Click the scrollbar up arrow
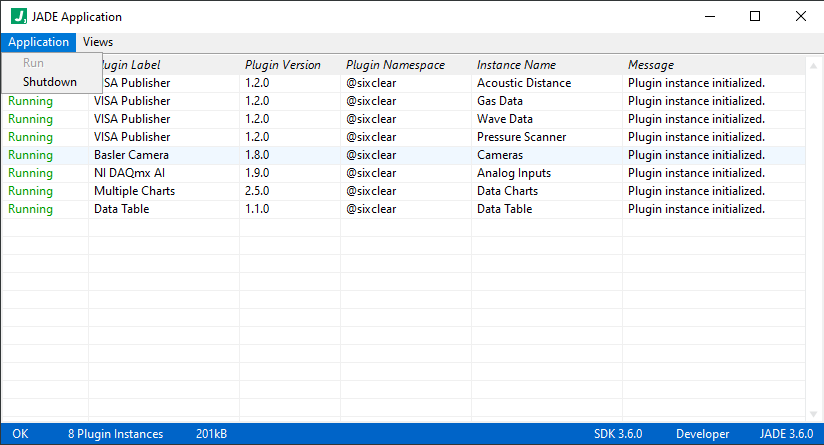This screenshot has height=445, width=824. point(813,66)
